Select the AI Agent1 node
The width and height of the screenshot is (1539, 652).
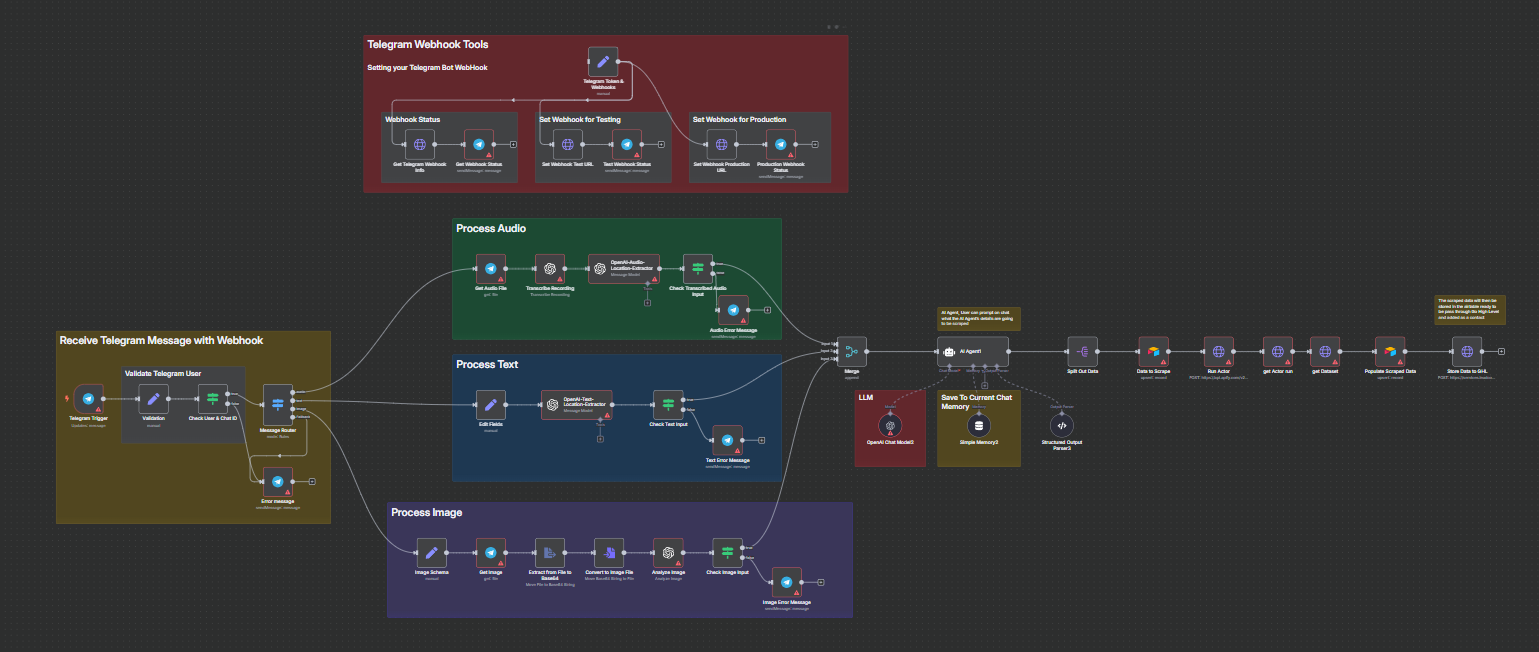coord(973,352)
